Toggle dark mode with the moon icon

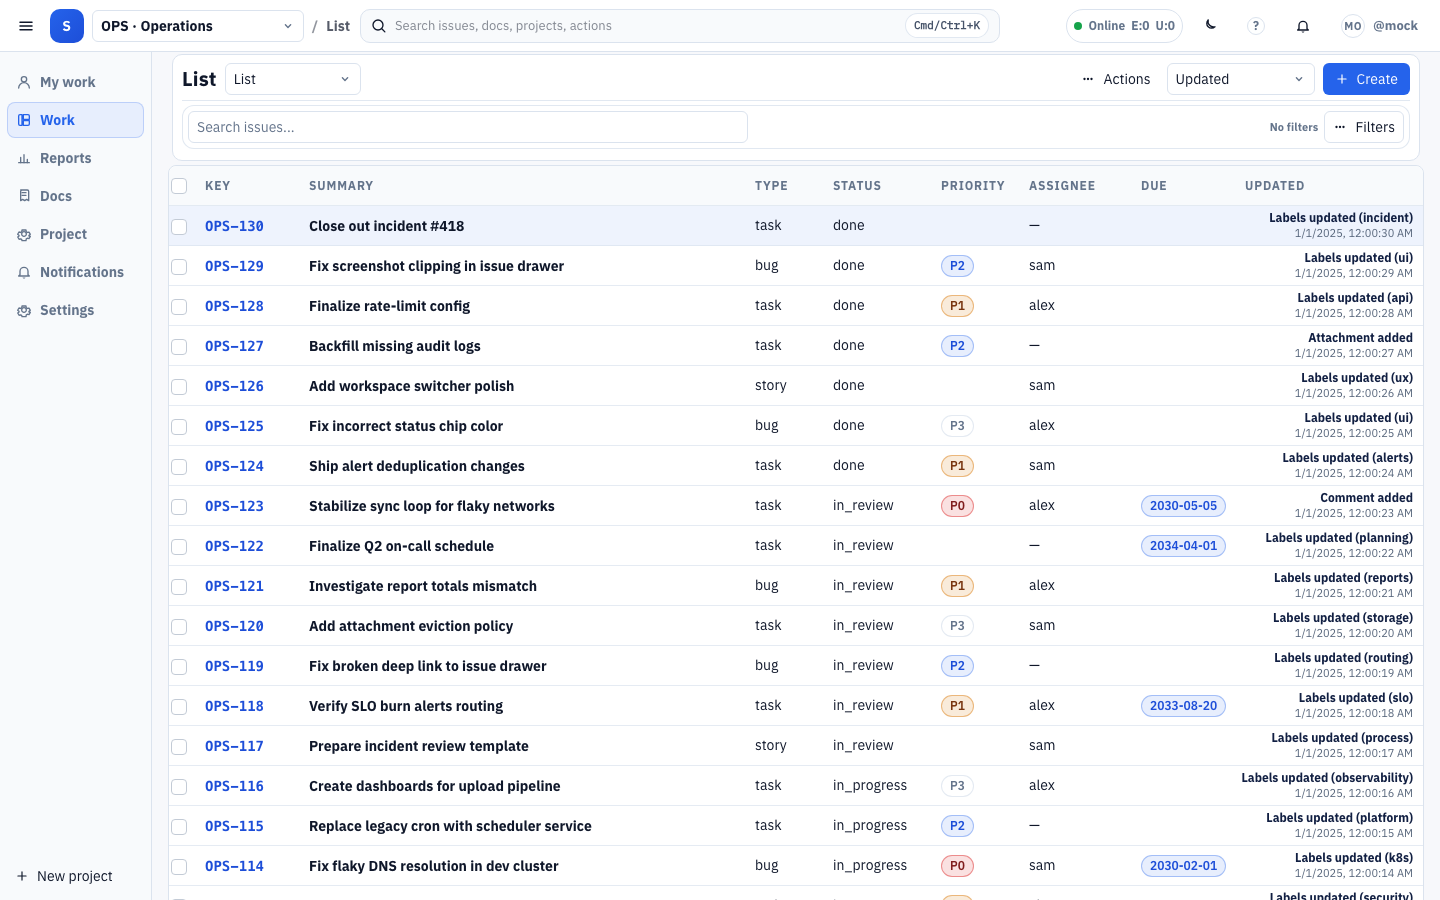(1210, 25)
